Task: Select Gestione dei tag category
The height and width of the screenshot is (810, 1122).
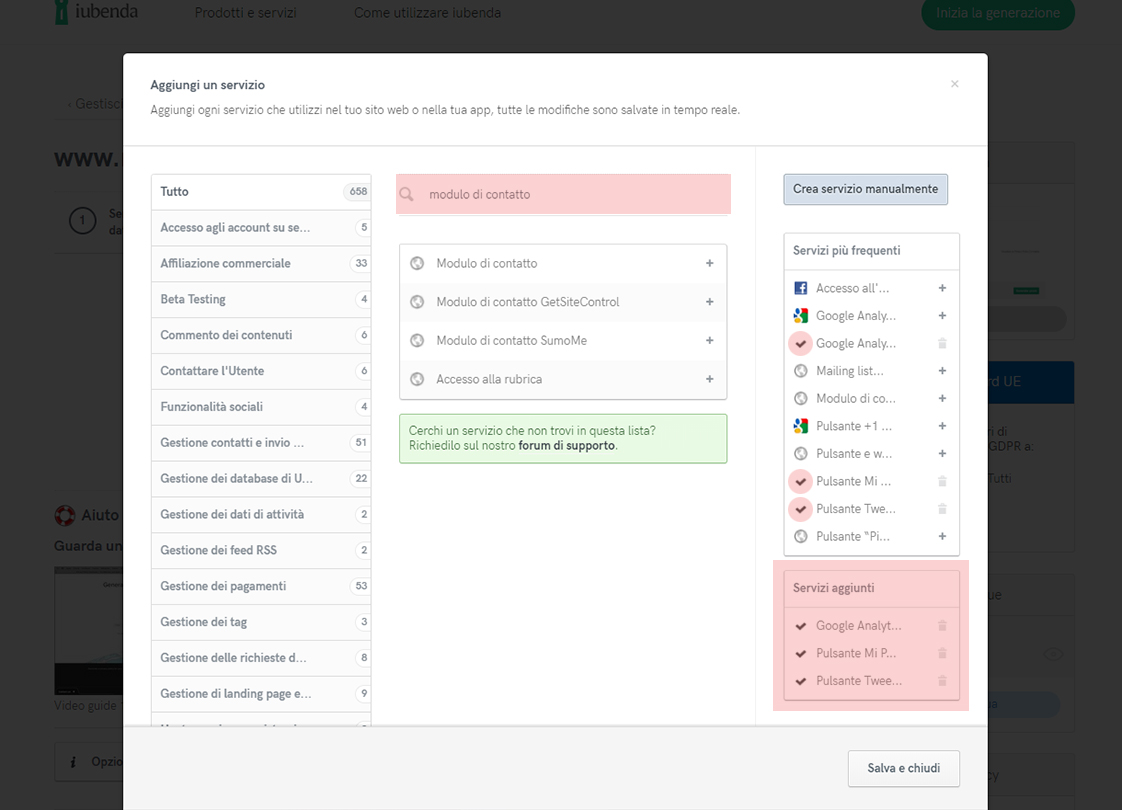Action: pyautogui.click(x=261, y=621)
